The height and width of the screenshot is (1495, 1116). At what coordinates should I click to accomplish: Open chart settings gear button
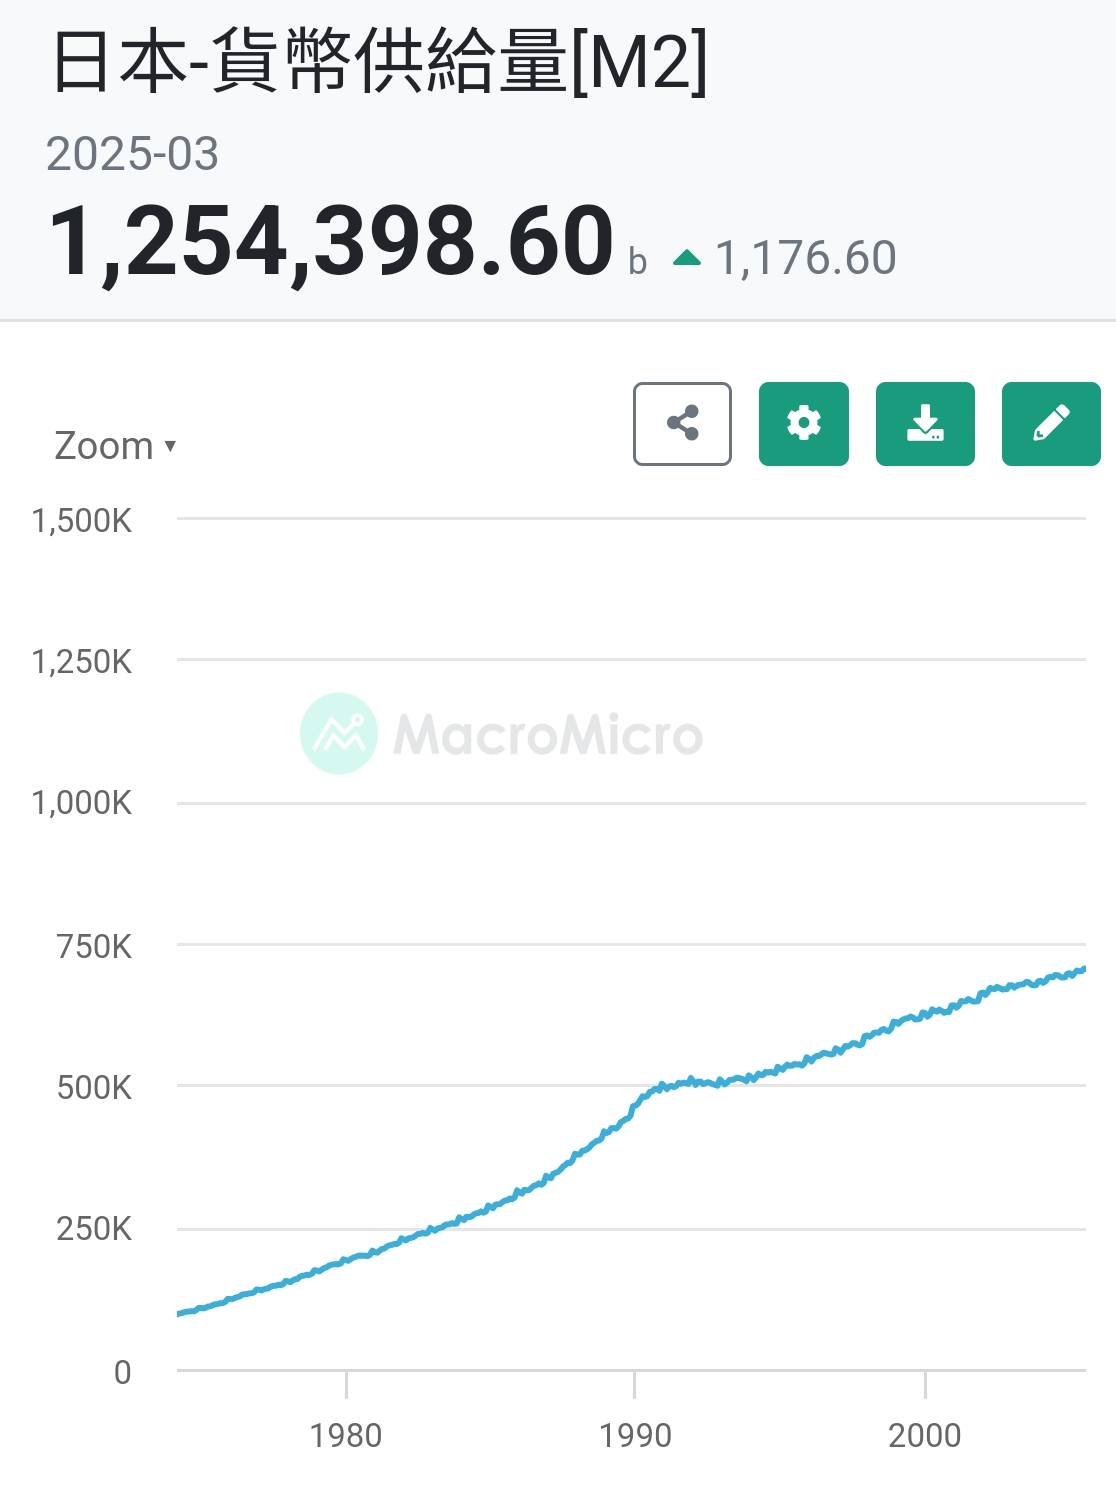tap(803, 424)
